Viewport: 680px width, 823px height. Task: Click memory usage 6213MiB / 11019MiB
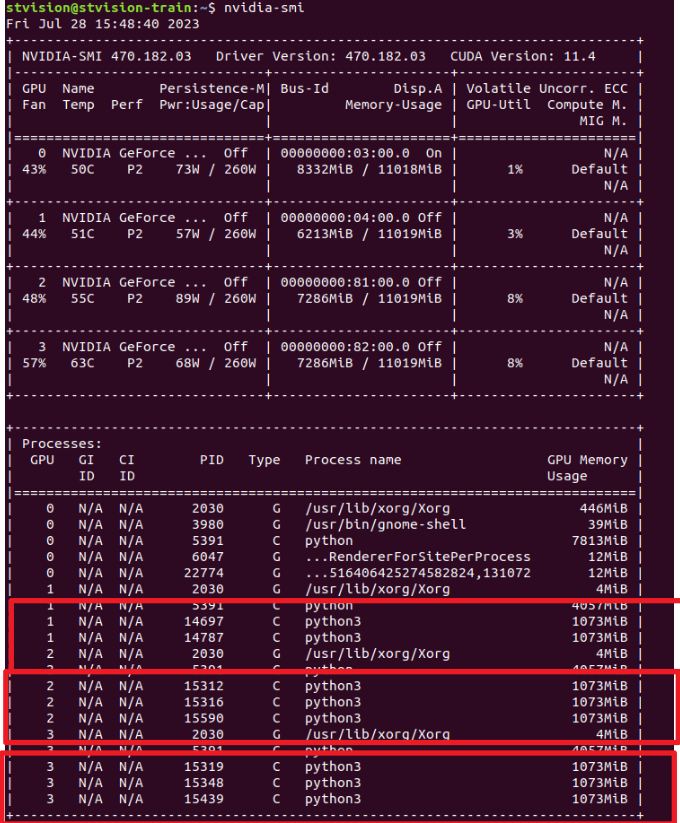tap(369, 234)
